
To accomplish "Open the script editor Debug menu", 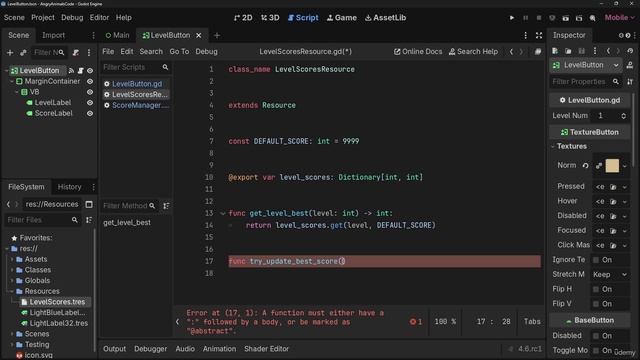I will (206, 52).
